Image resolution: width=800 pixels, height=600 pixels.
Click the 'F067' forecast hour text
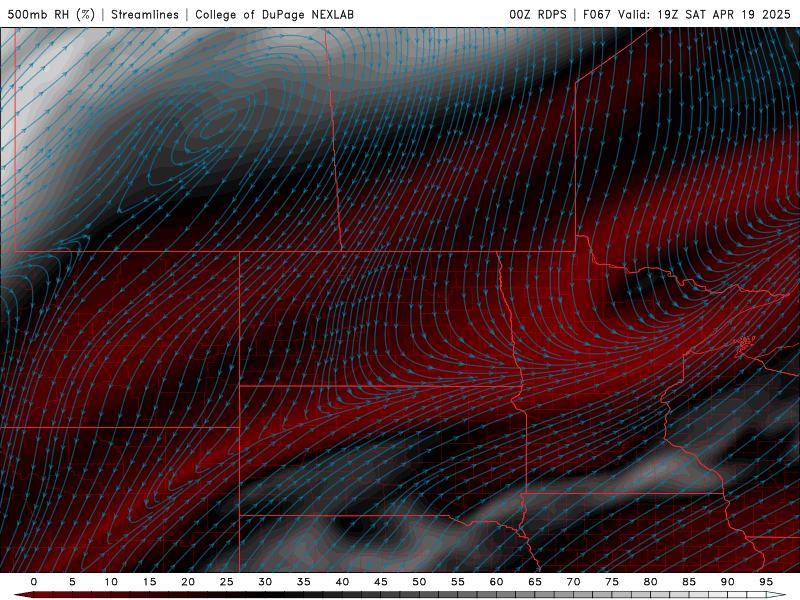click(597, 14)
